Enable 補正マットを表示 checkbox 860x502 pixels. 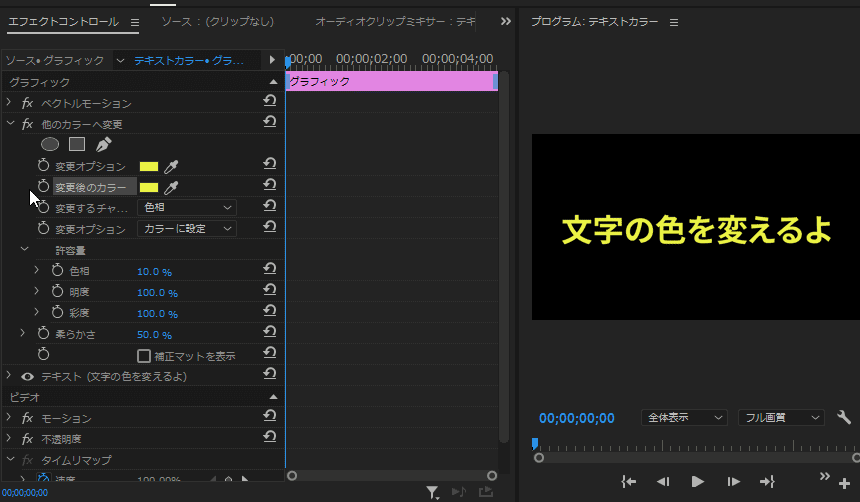144,356
